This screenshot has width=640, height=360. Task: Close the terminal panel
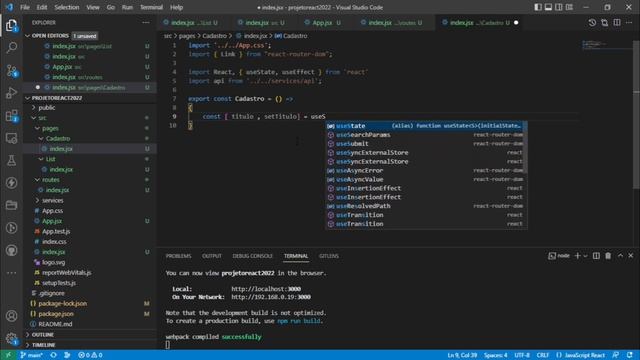click(631, 256)
